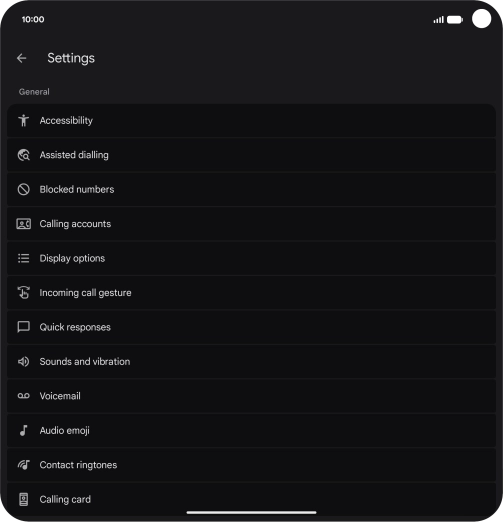Tap the Assisted dialling globe icon

click(x=24, y=155)
